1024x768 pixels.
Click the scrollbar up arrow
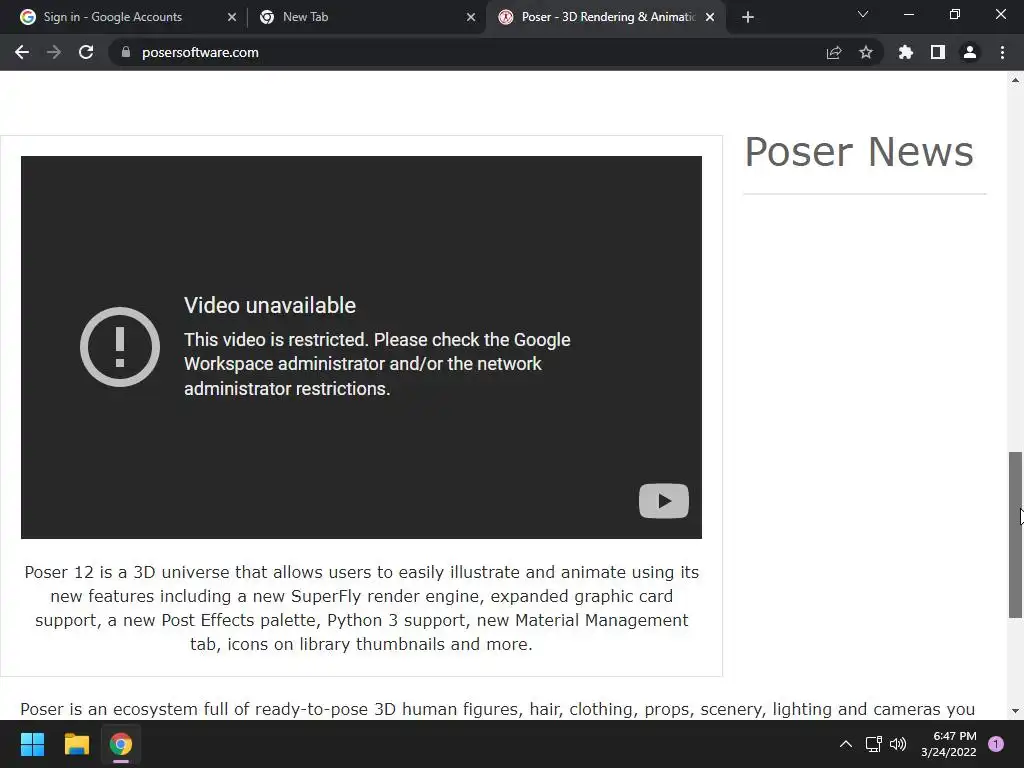coord(1015,80)
